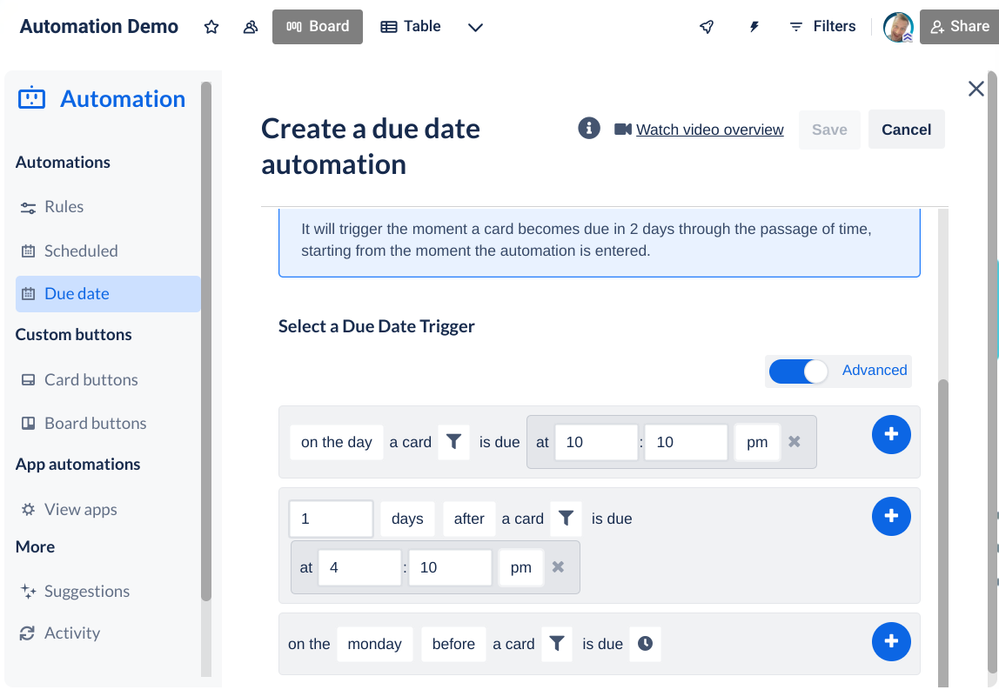Image resolution: width=999 pixels, height=689 pixels.
Task: Click the Board buttons icon
Action: pyautogui.click(x=28, y=423)
